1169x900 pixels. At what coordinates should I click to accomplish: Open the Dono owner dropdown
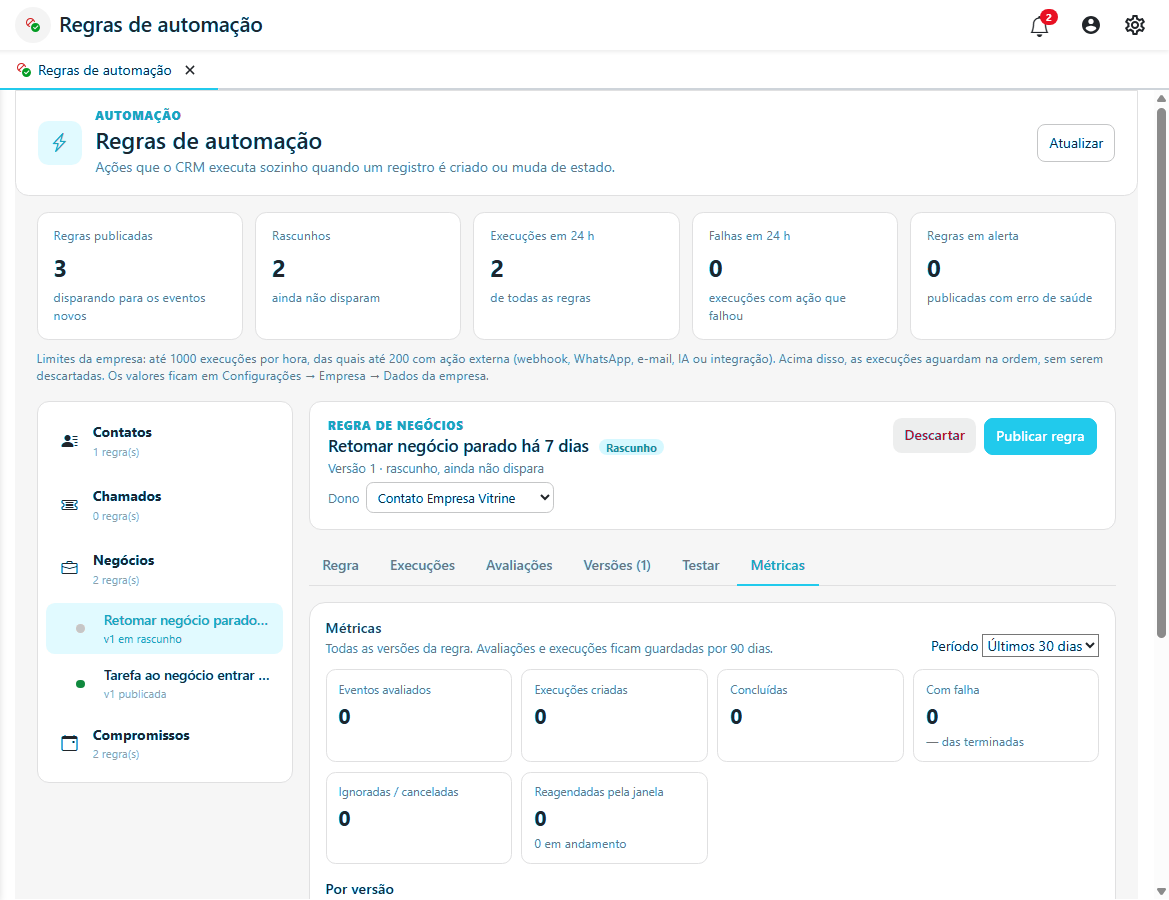click(460, 498)
